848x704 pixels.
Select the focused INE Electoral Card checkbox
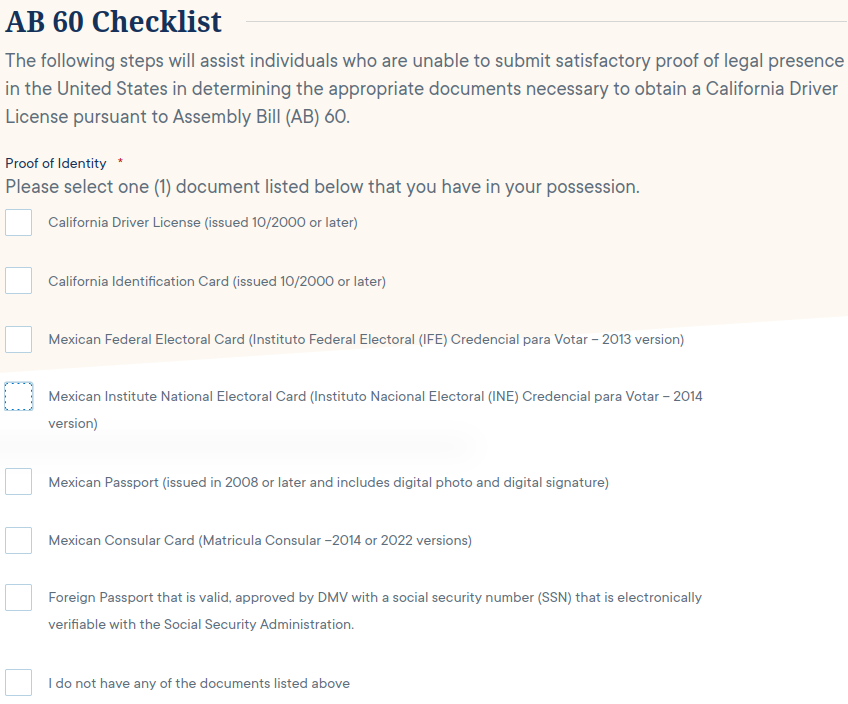[19, 397]
